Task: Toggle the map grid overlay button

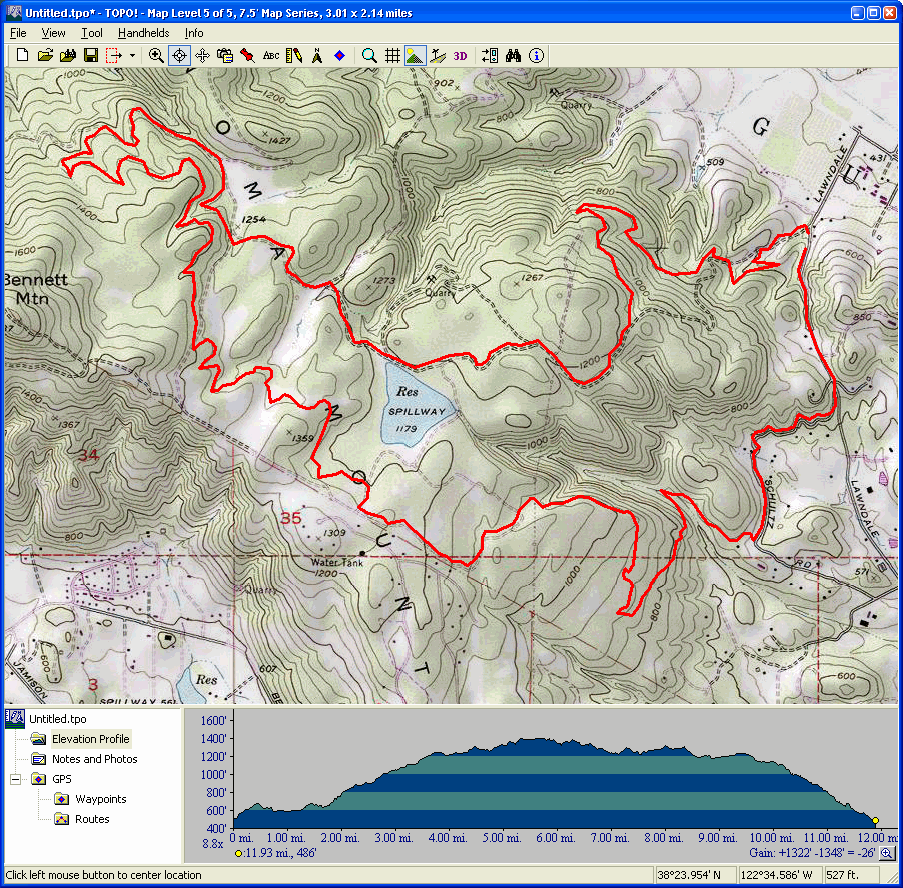Action: click(393, 56)
